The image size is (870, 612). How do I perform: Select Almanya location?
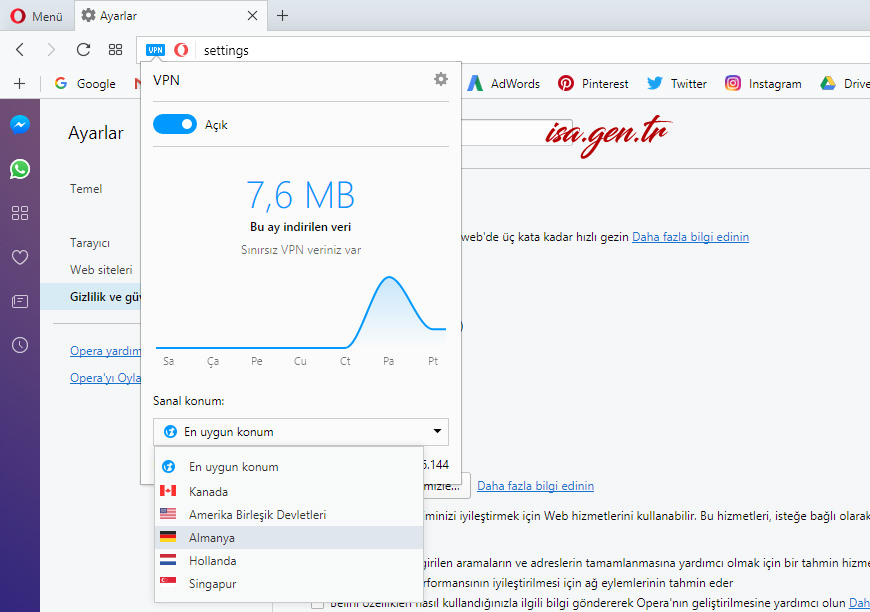(289, 538)
